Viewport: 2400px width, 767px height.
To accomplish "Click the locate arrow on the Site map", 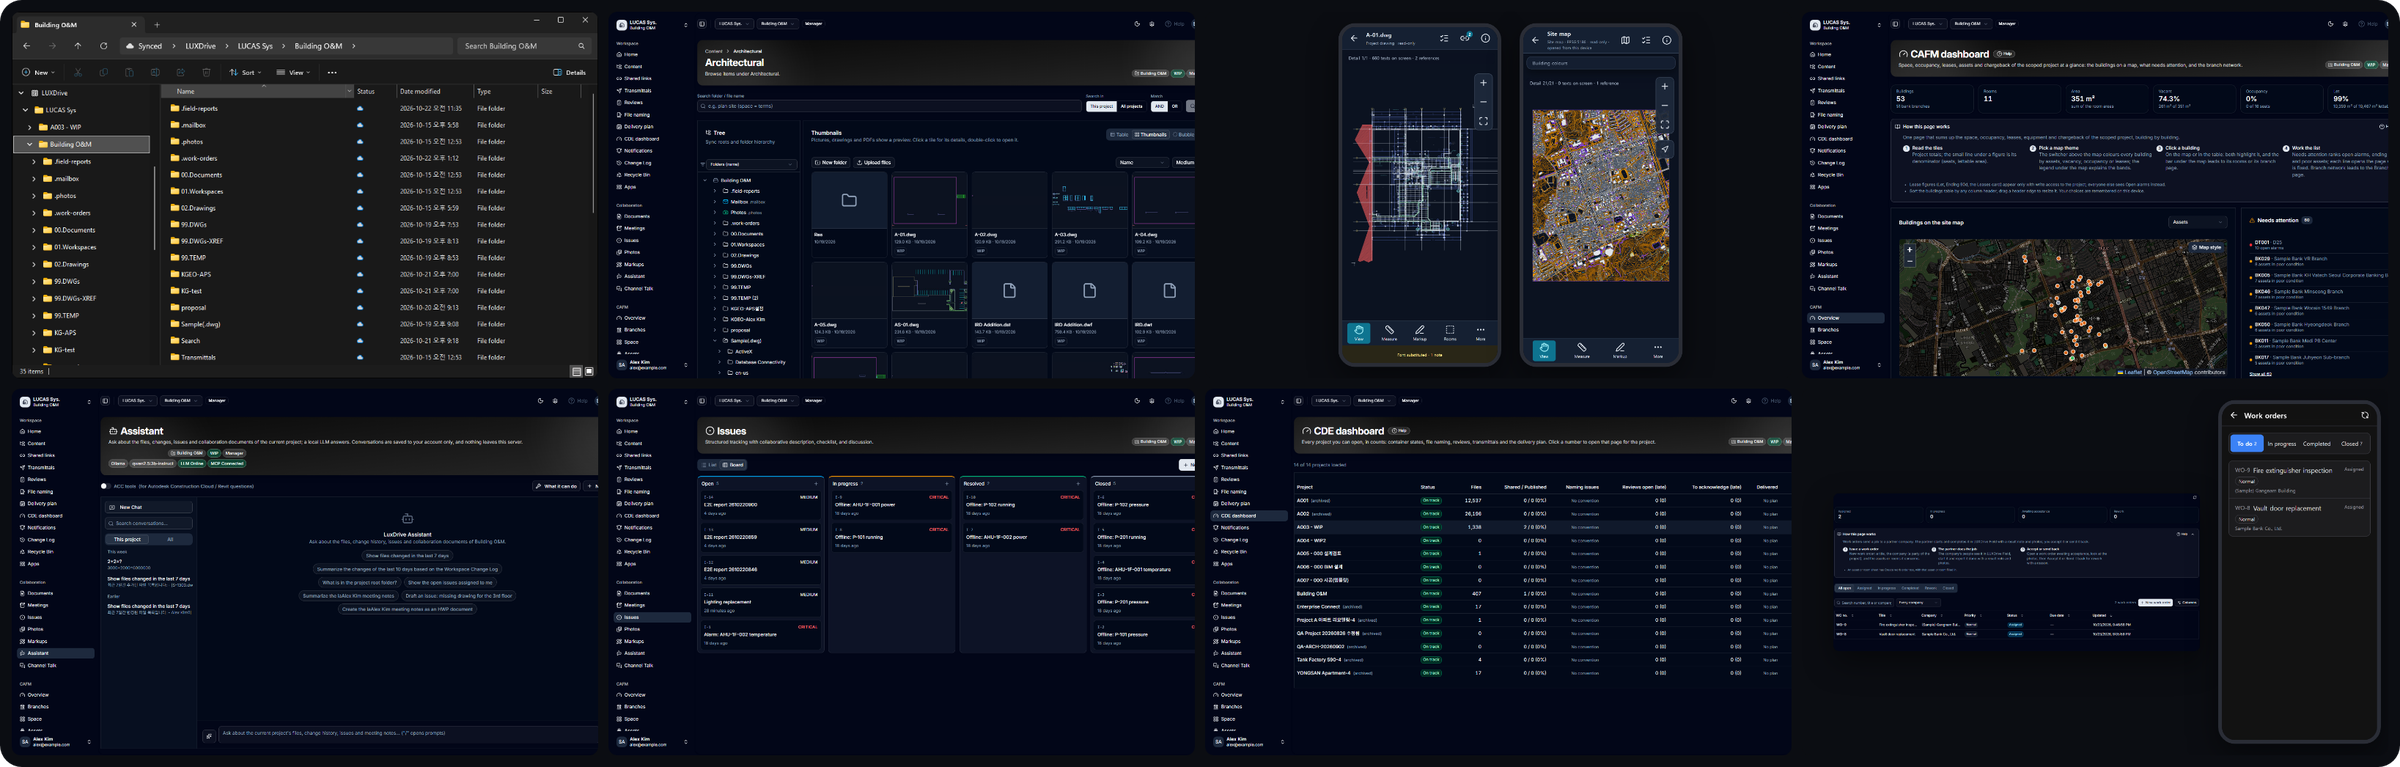I will [x=1665, y=149].
